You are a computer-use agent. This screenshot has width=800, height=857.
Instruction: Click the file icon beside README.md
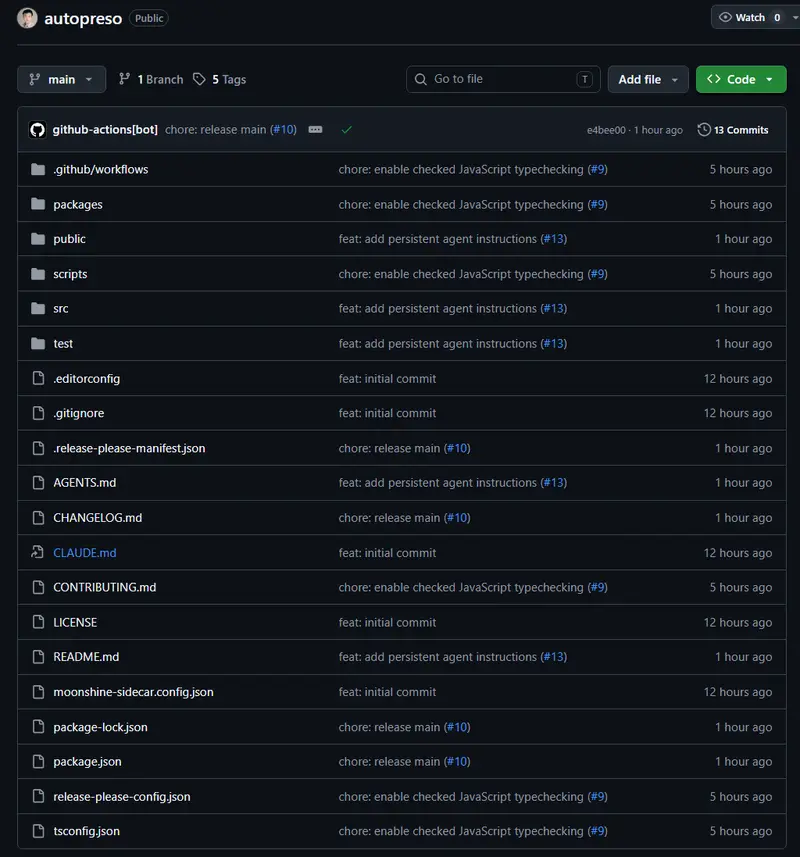pos(38,657)
